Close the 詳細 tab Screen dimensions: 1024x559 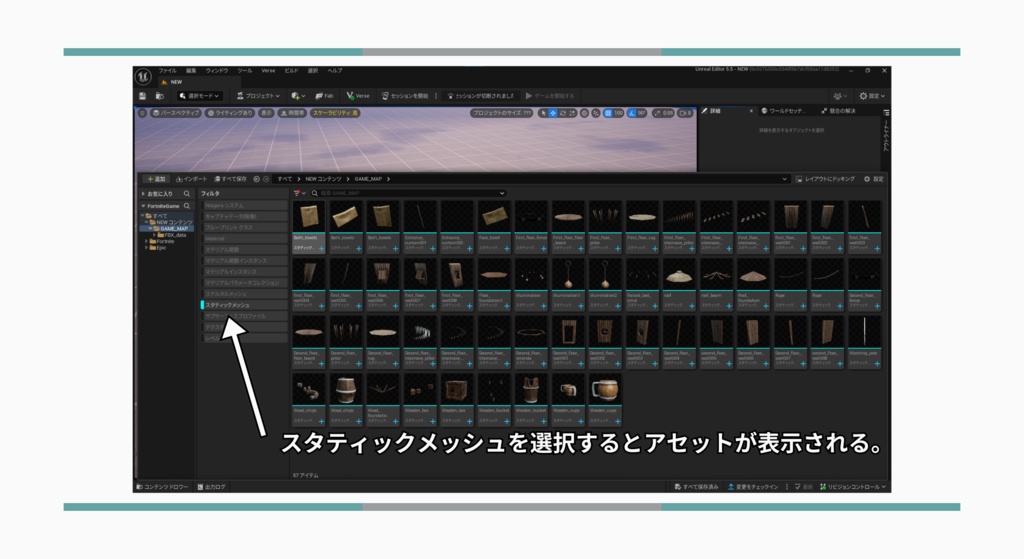coord(751,111)
